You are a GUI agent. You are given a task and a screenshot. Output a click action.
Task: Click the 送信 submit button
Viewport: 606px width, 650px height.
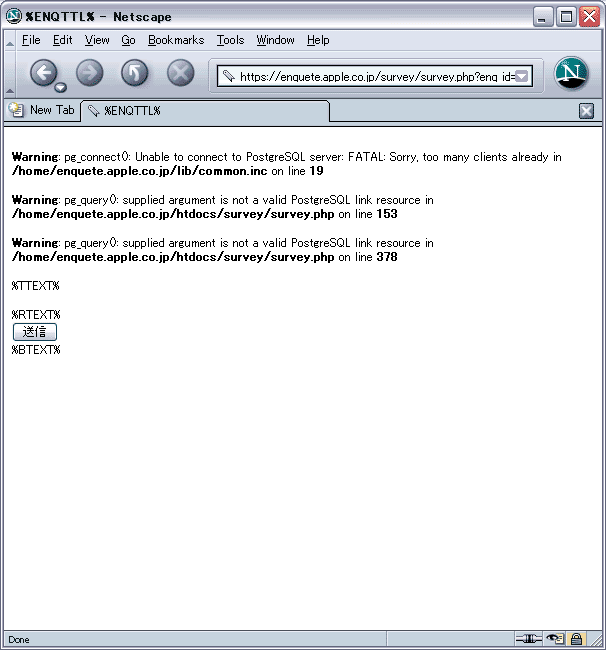[x=35, y=332]
